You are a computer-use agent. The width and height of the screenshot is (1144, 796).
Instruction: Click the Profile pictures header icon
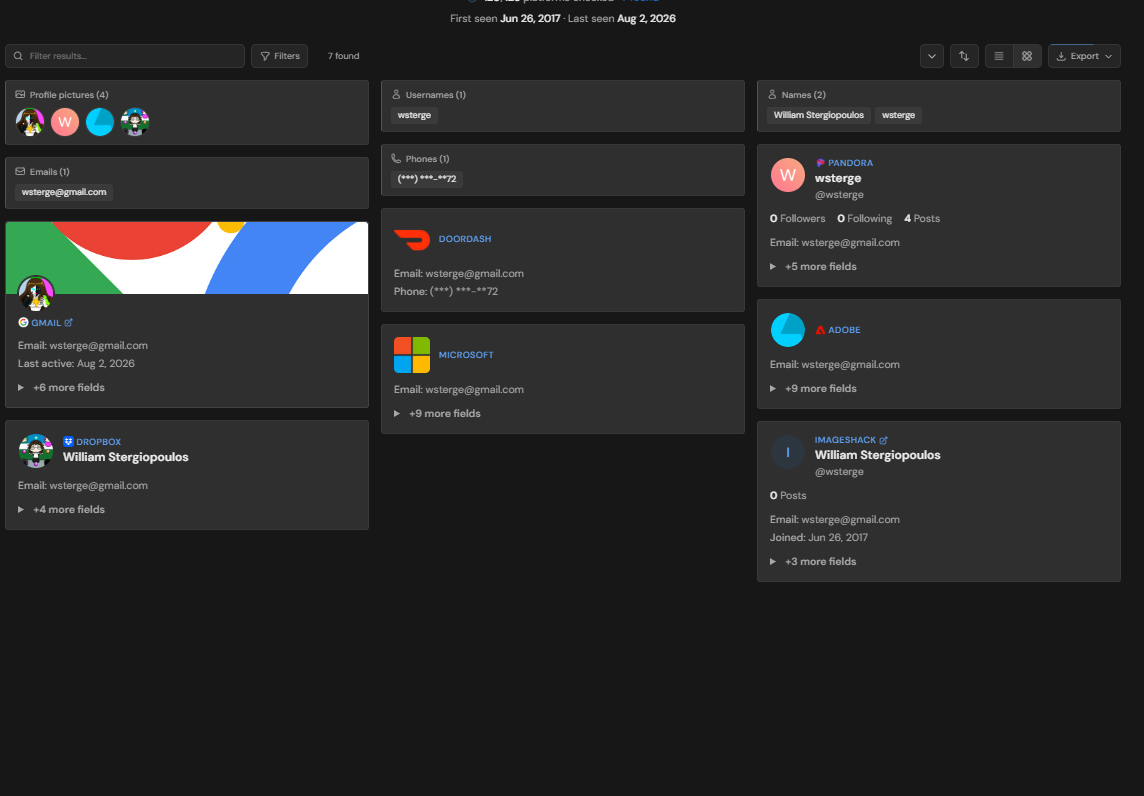[20, 95]
